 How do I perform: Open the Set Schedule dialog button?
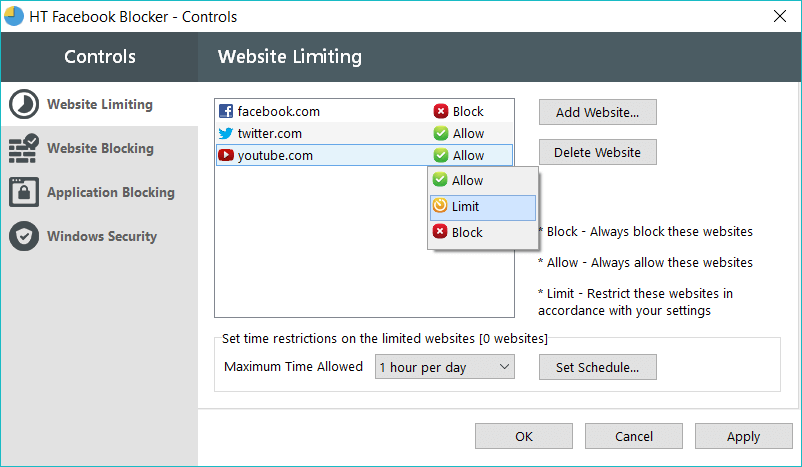[597, 367]
